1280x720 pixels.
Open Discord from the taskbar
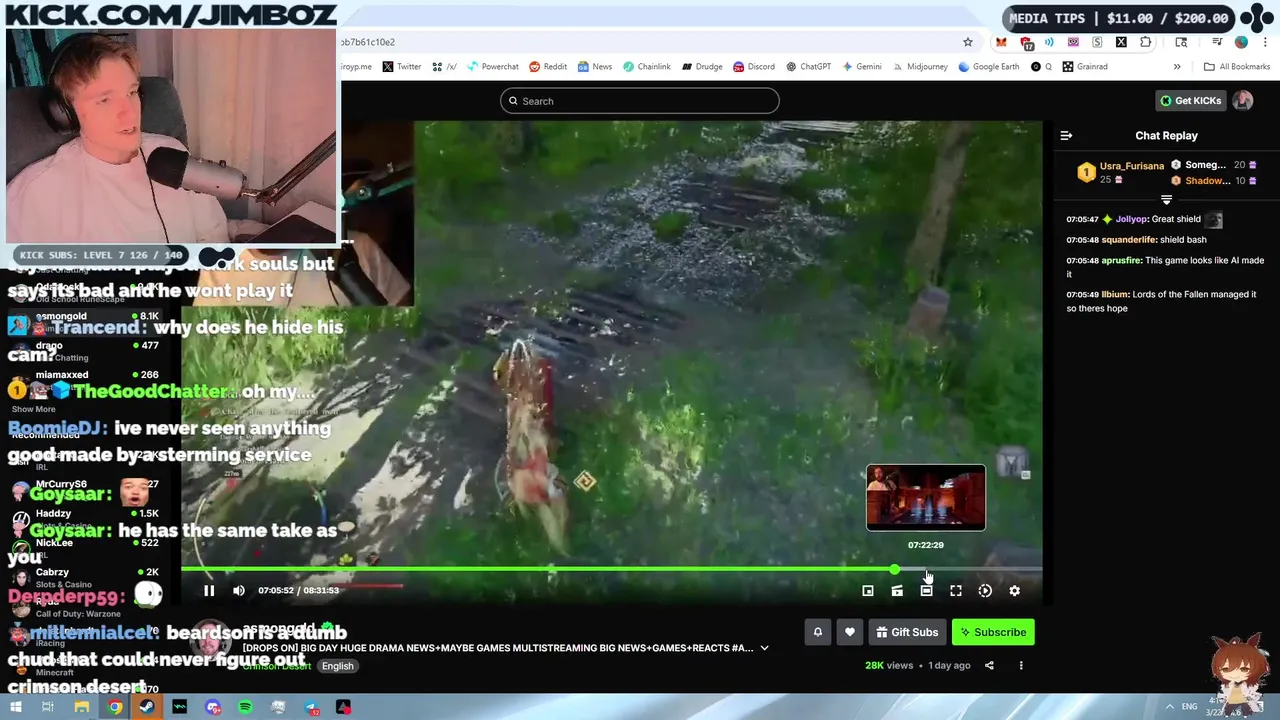pos(213,707)
